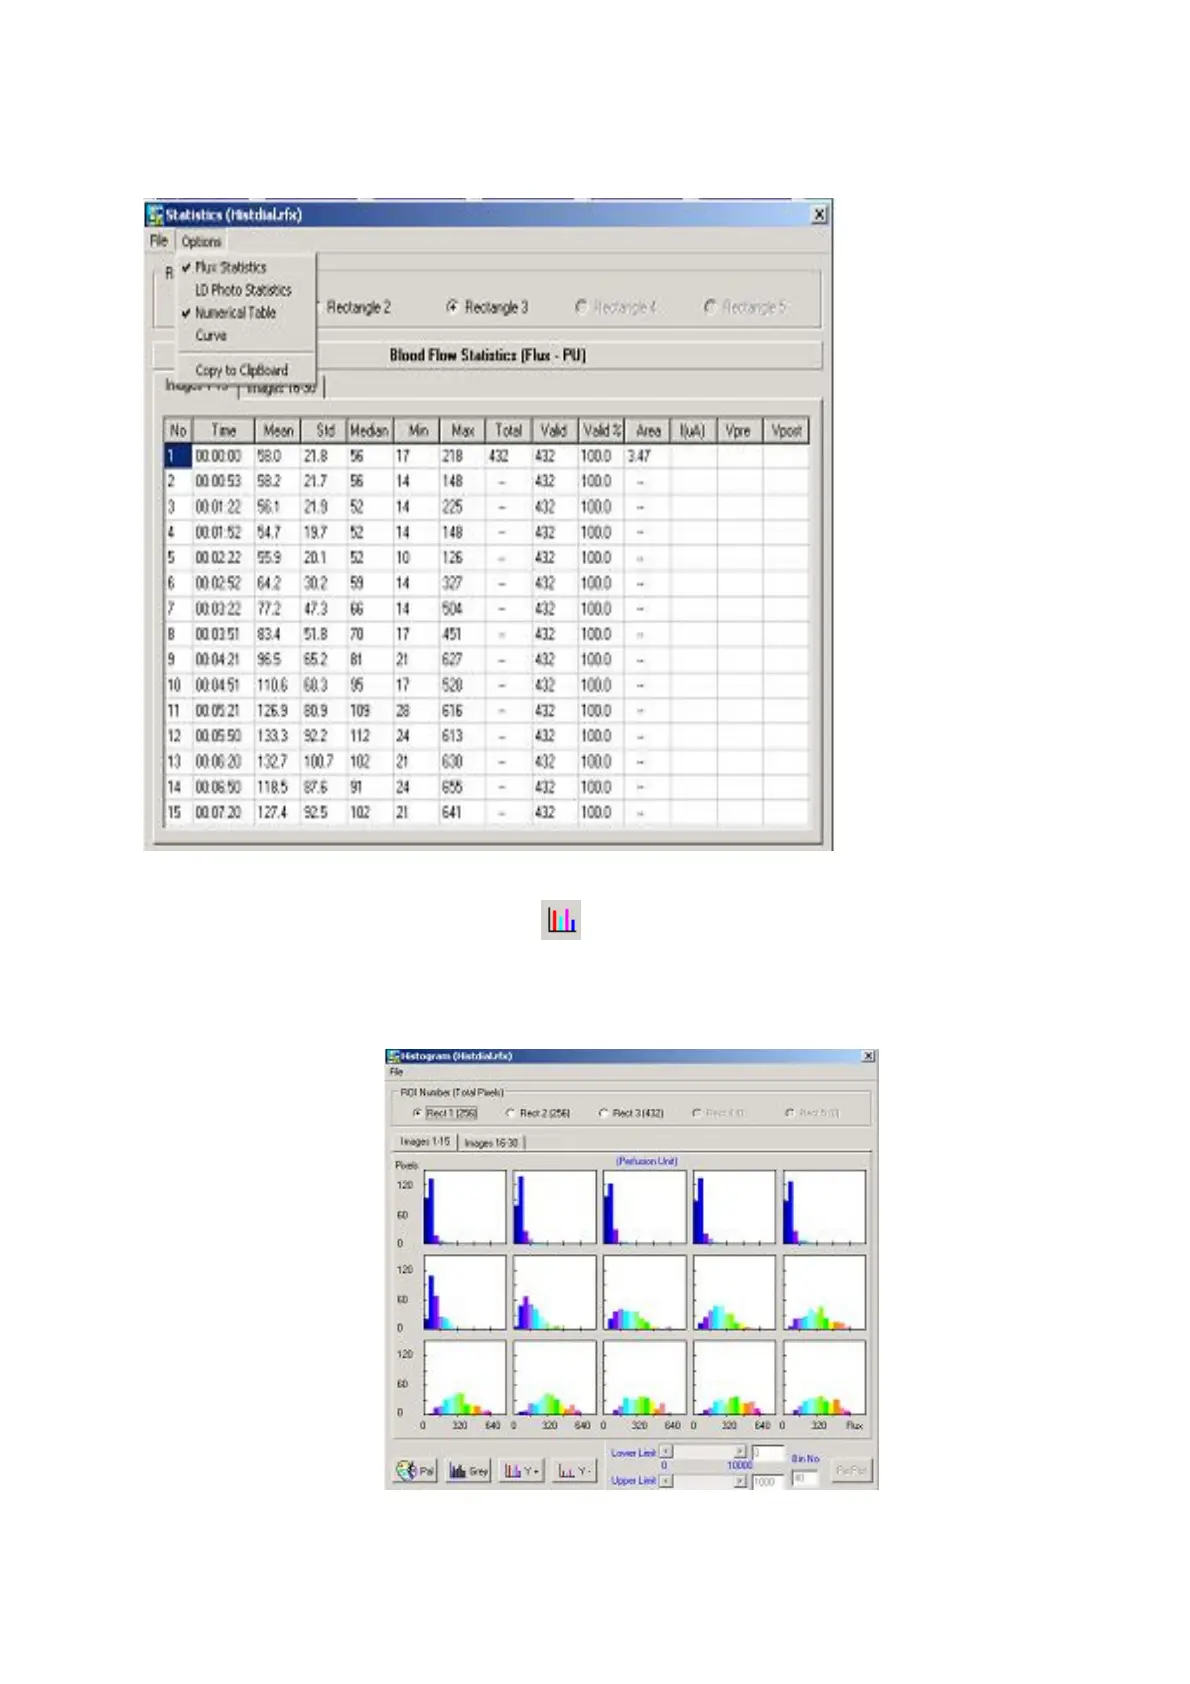This screenshot has height=1684, width=1190.
Task: Toggle Flux Statistics menu entry
Action: coord(231,267)
